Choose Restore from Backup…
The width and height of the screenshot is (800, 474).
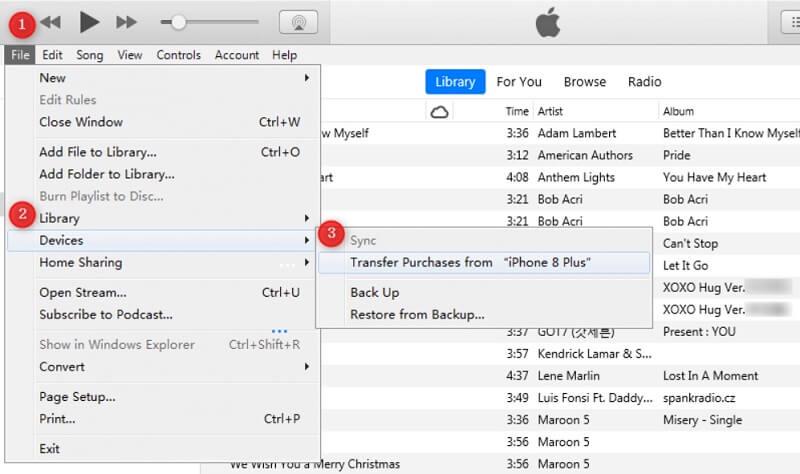[484, 314]
